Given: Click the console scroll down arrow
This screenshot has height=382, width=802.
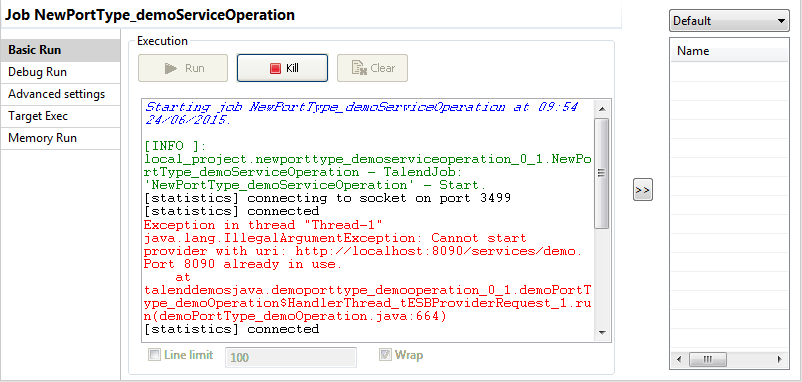Looking at the screenshot, I should (602, 332).
